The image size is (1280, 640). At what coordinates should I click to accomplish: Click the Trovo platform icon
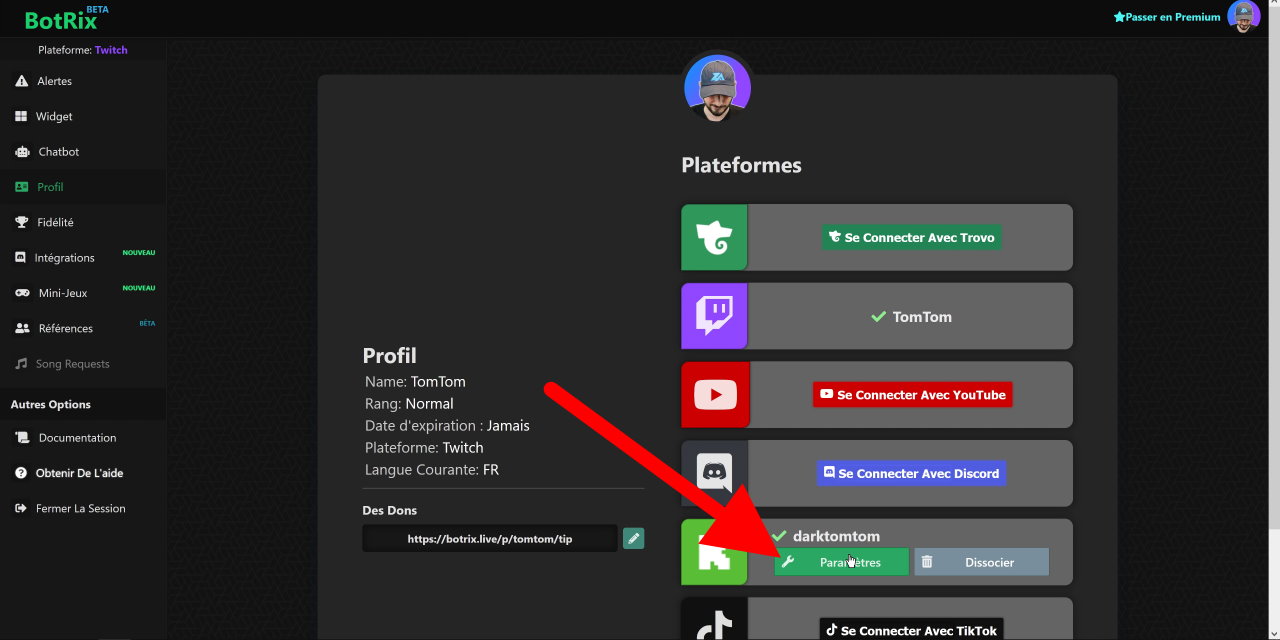pyautogui.click(x=713, y=237)
